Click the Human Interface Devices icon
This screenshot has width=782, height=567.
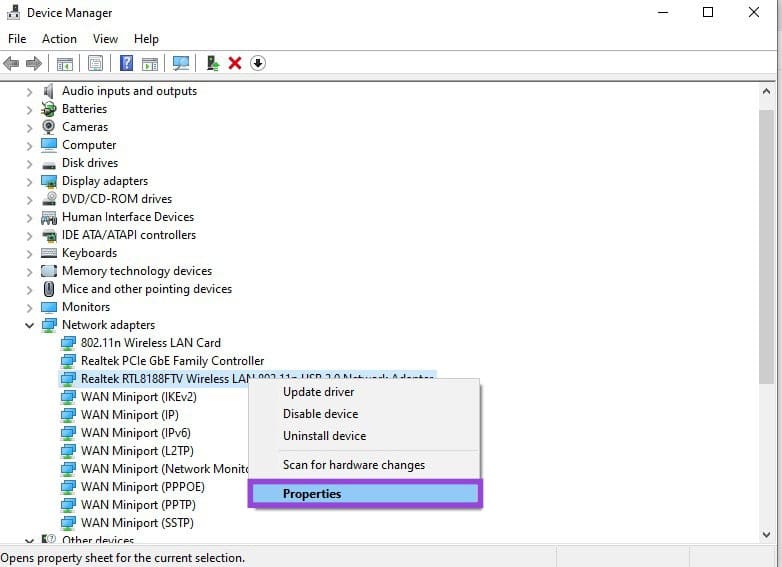(49, 217)
